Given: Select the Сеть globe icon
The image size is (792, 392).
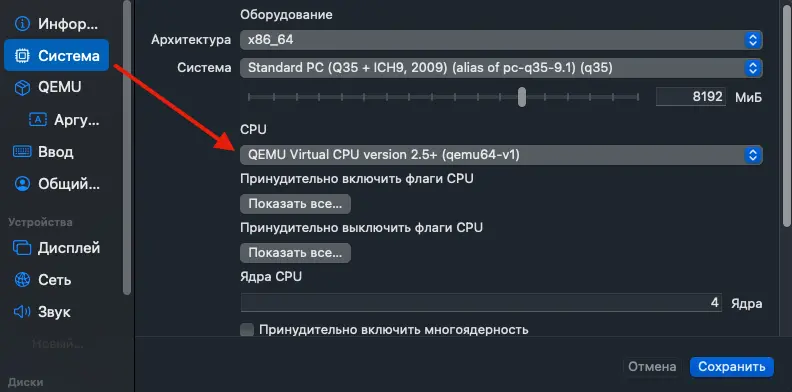Looking at the screenshot, I should (22, 280).
